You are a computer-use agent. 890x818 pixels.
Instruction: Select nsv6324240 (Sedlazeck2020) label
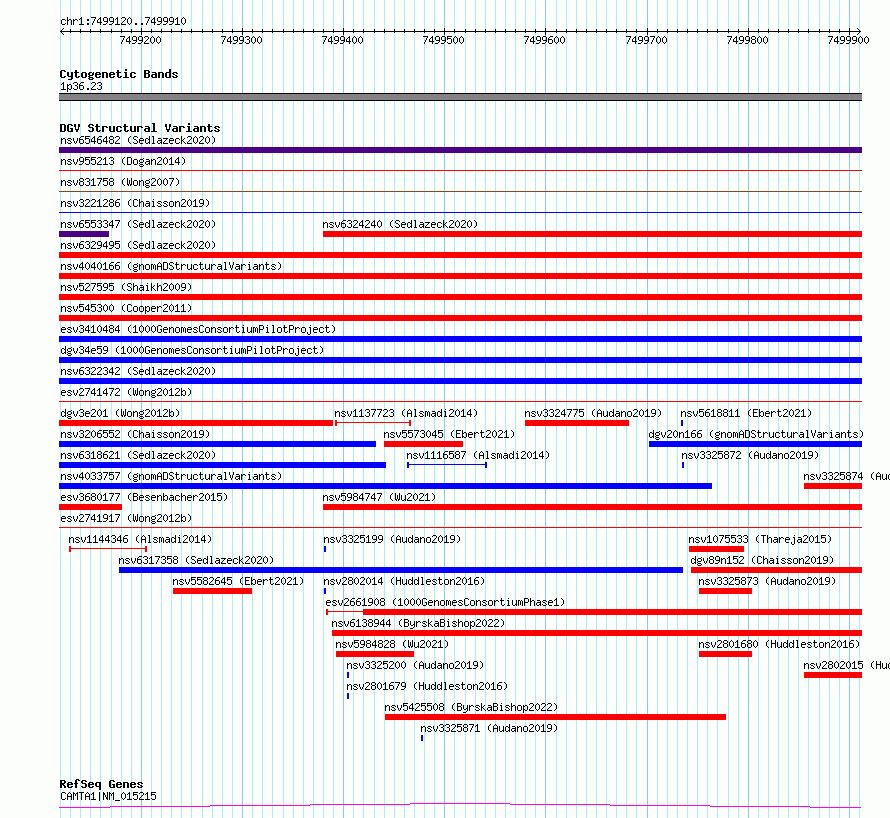coord(400,224)
